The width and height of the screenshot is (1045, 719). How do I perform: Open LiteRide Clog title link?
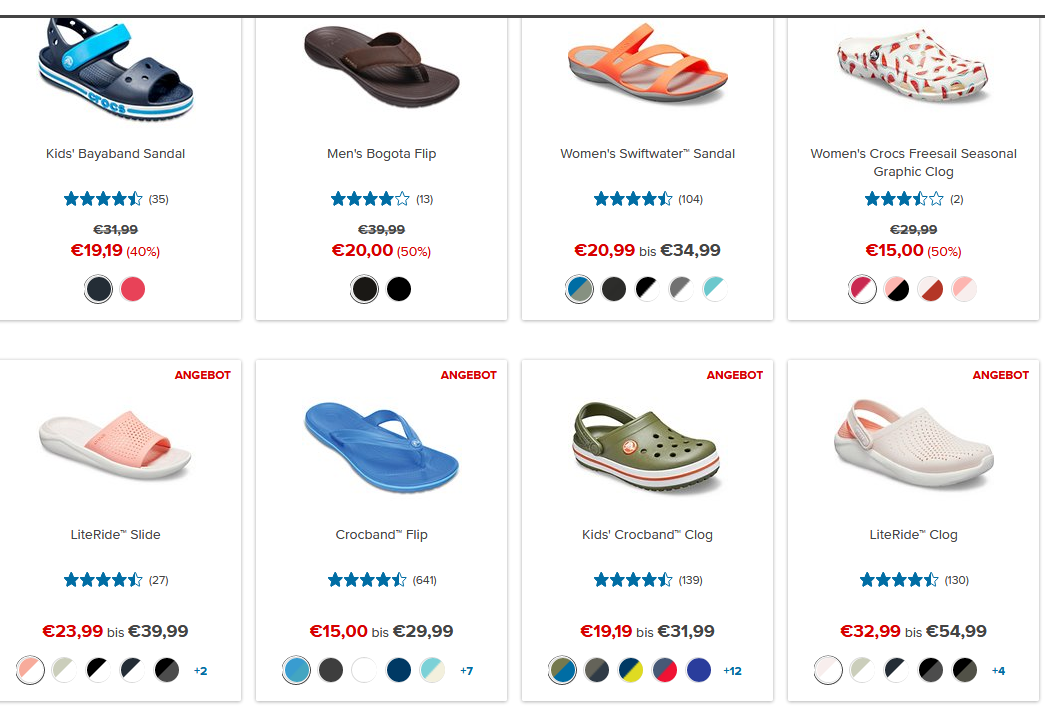tap(913, 534)
